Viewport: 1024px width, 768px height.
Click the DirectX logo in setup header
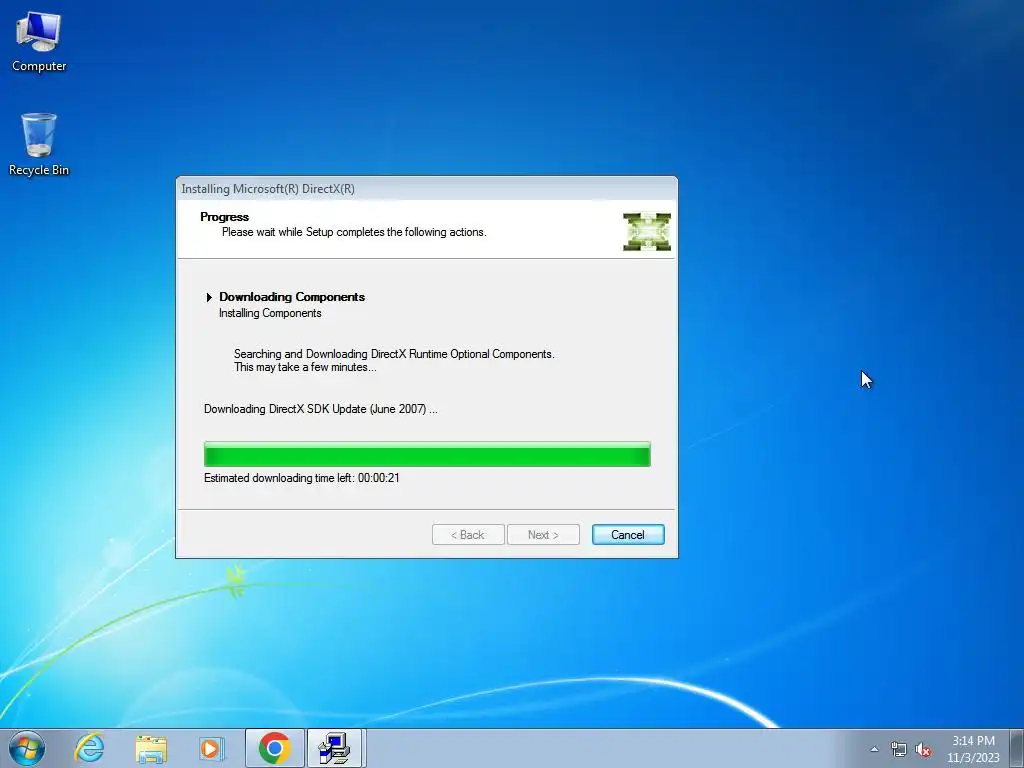click(x=647, y=231)
